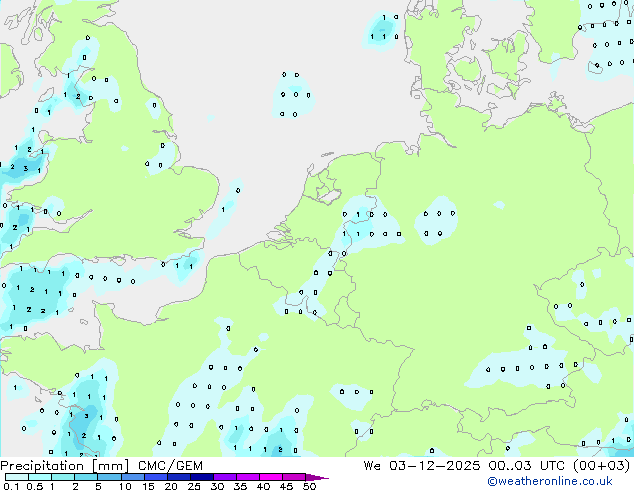
Task: Pick the 15–20 mm legend color box
Action: click(155, 477)
